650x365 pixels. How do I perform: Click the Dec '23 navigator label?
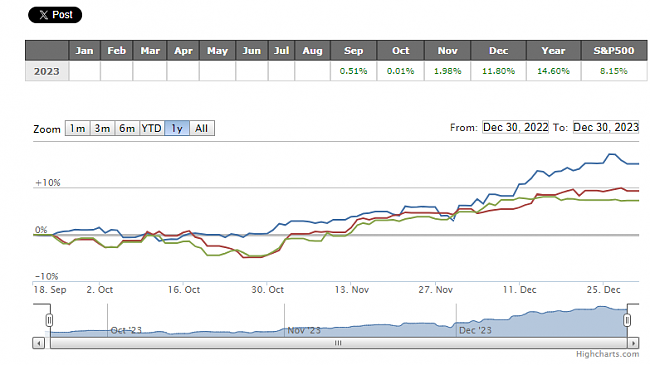tap(475, 331)
